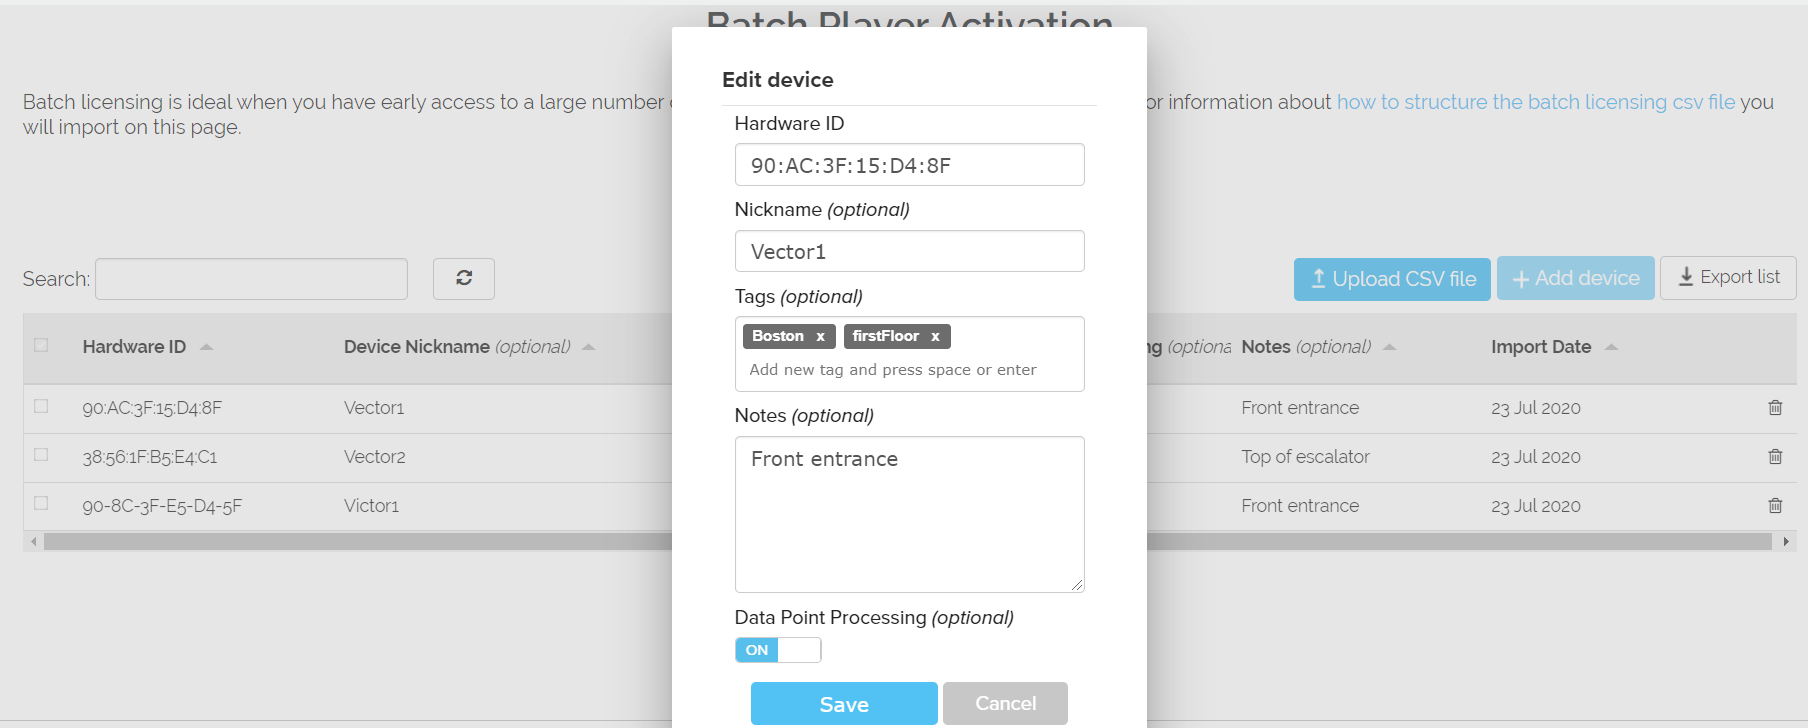Tick the checkbox for Vector2 row
The height and width of the screenshot is (728, 1808).
click(41, 455)
